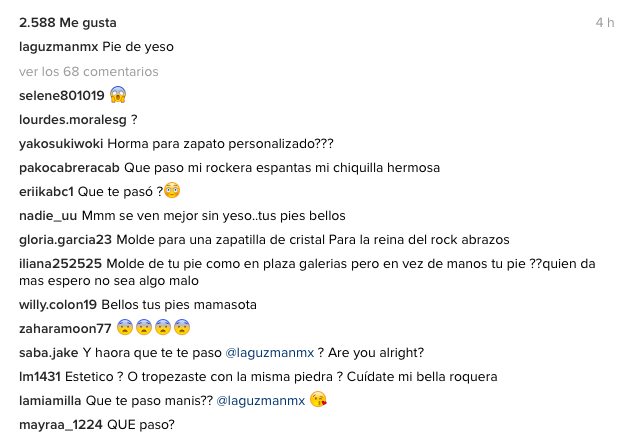The height and width of the screenshot is (438, 635).
Task: Expand ver los 68 comentarios
Action: click(x=89, y=72)
